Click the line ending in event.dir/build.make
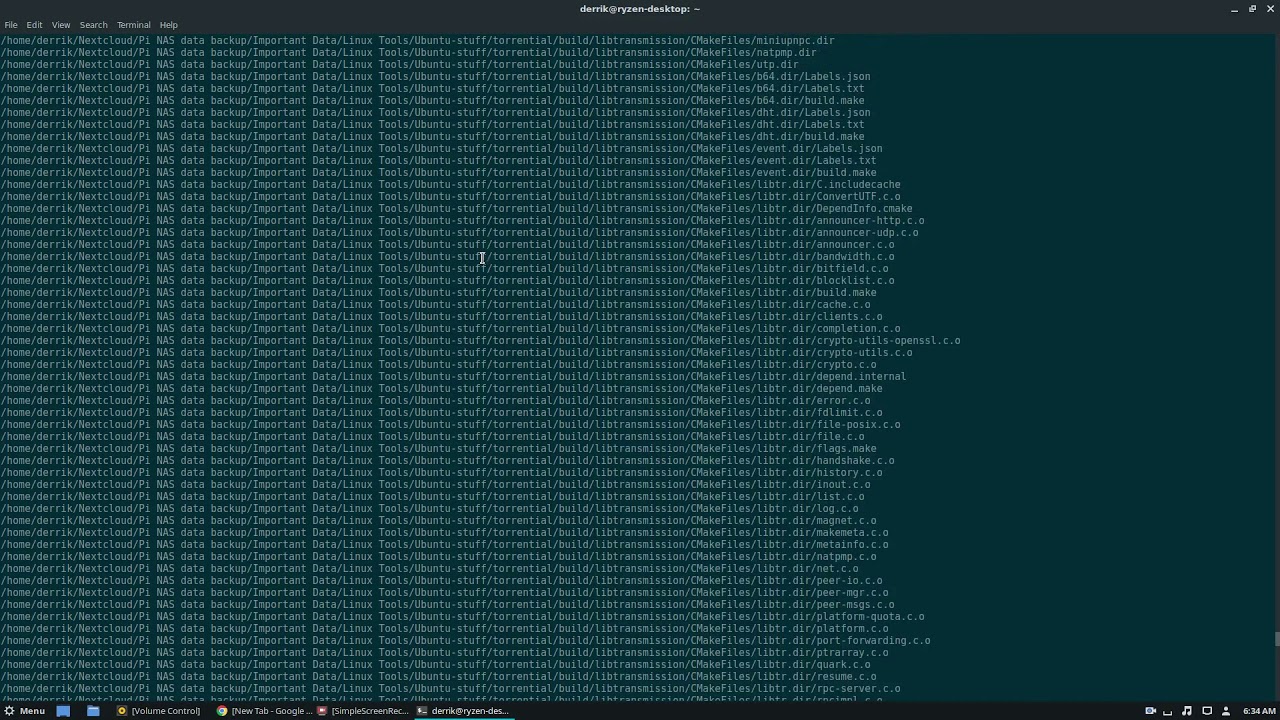 tap(438, 172)
